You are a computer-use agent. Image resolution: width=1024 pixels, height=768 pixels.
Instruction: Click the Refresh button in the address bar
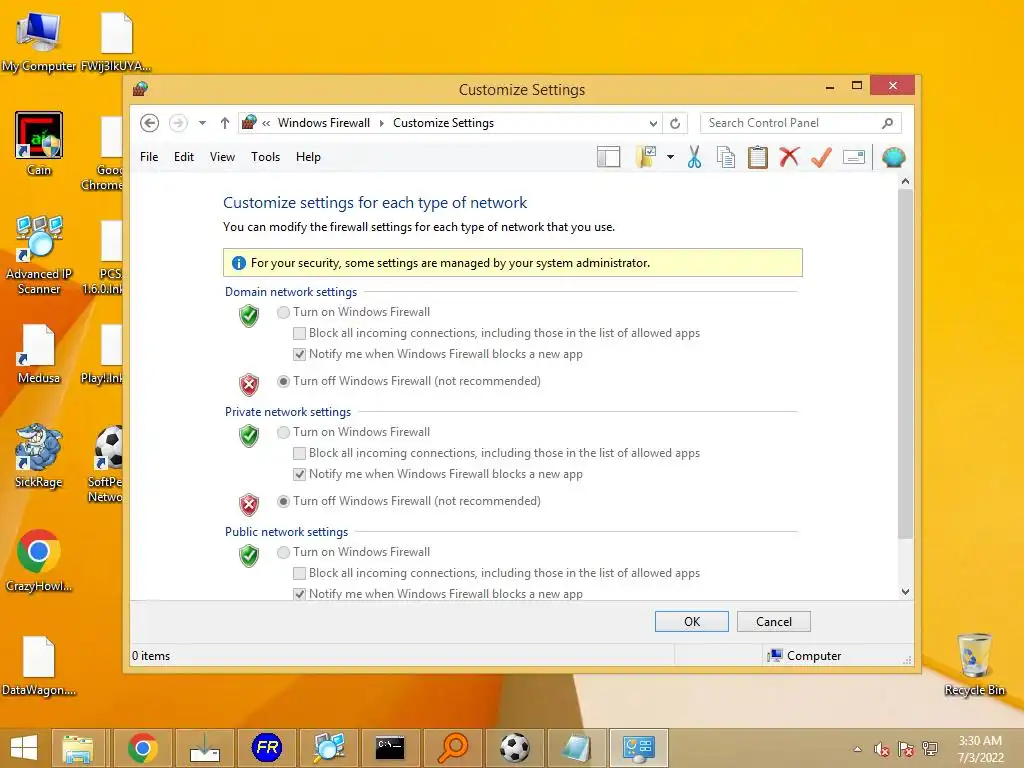(675, 123)
